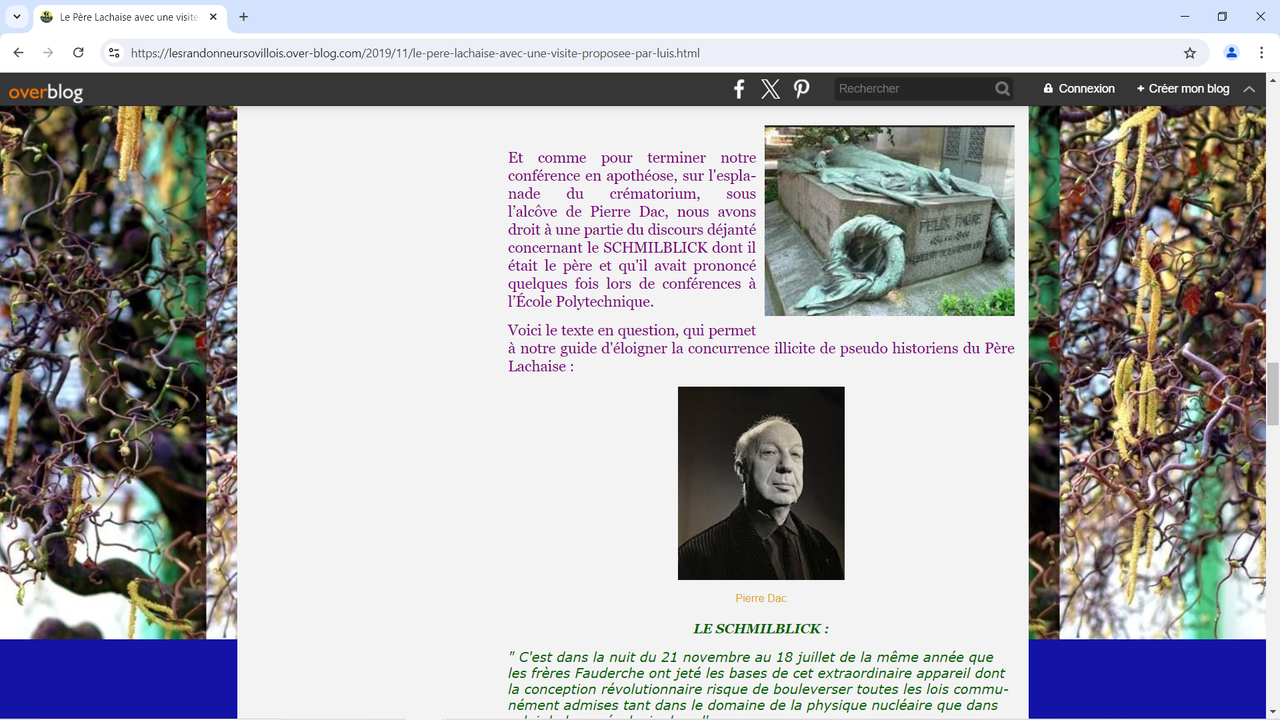Close the Le Père Lachaise tab
The height and width of the screenshot is (720, 1280).
tap(213, 17)
